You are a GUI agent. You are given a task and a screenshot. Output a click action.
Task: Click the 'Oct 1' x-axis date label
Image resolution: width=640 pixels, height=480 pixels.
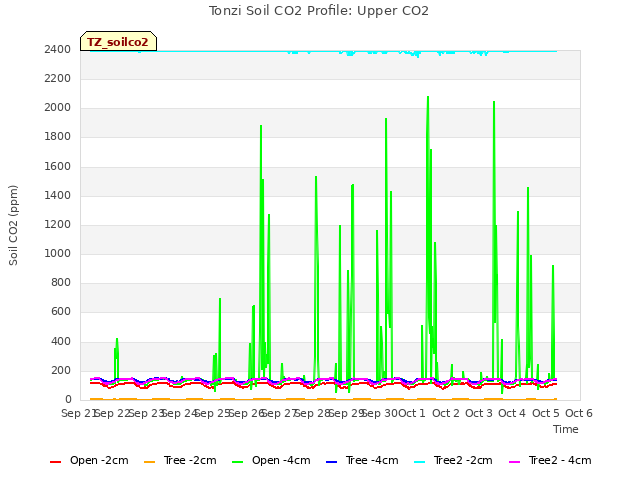coord(412,413)
